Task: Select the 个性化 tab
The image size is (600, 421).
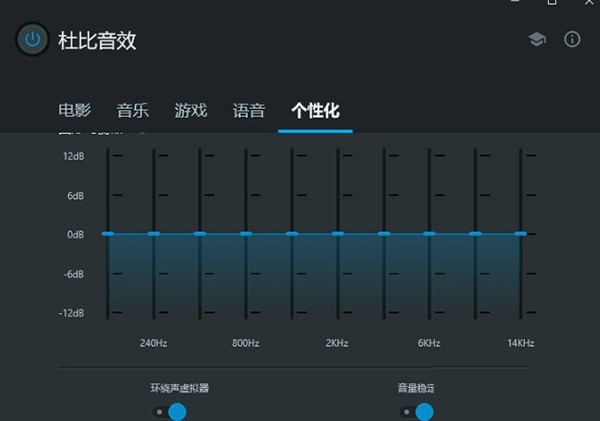Action: pos(315,110)
